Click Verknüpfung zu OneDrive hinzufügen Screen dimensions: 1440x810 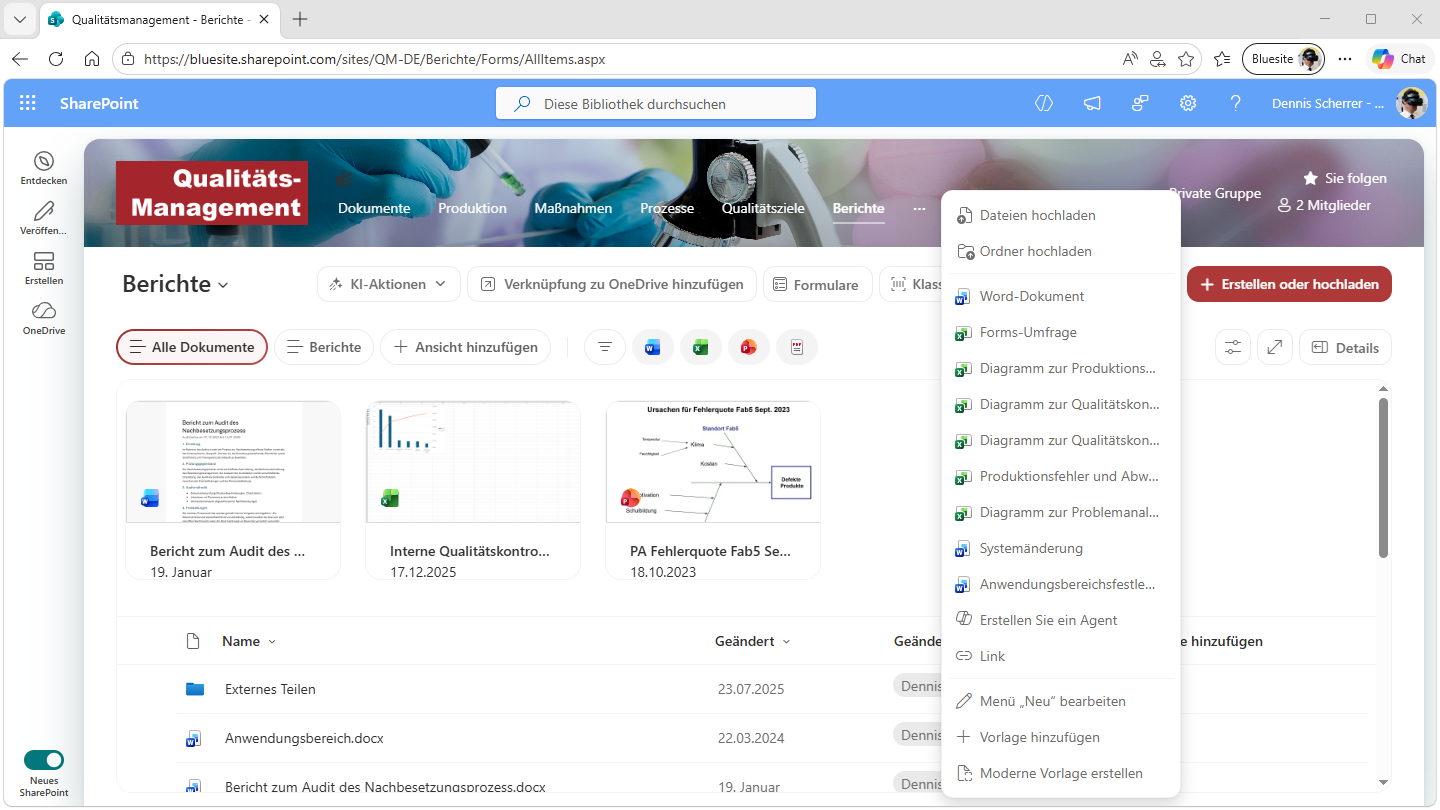611,284
